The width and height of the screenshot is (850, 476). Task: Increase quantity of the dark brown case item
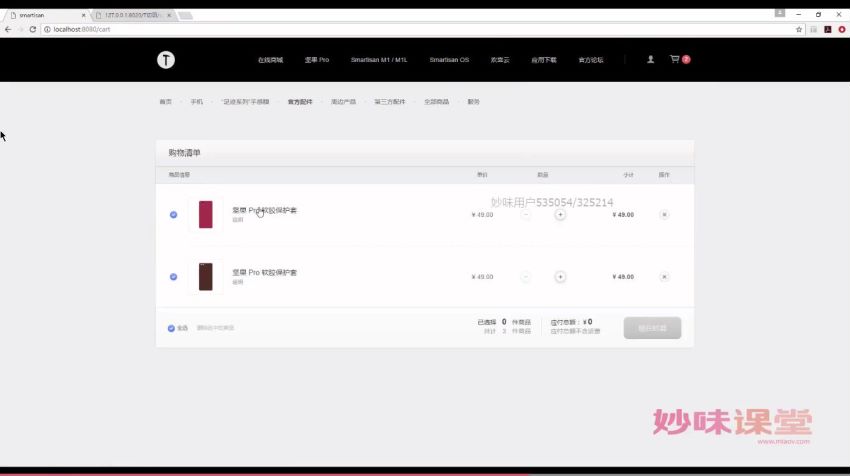pos(560,277)
